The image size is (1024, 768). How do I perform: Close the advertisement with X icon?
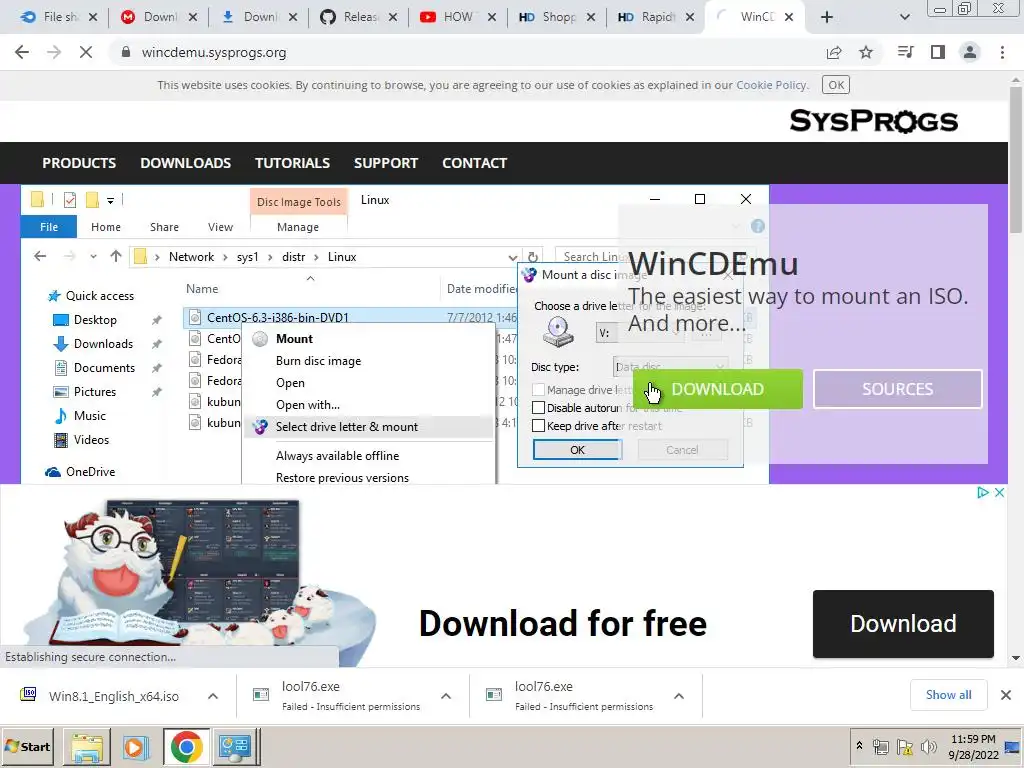[x=999, y=492]
